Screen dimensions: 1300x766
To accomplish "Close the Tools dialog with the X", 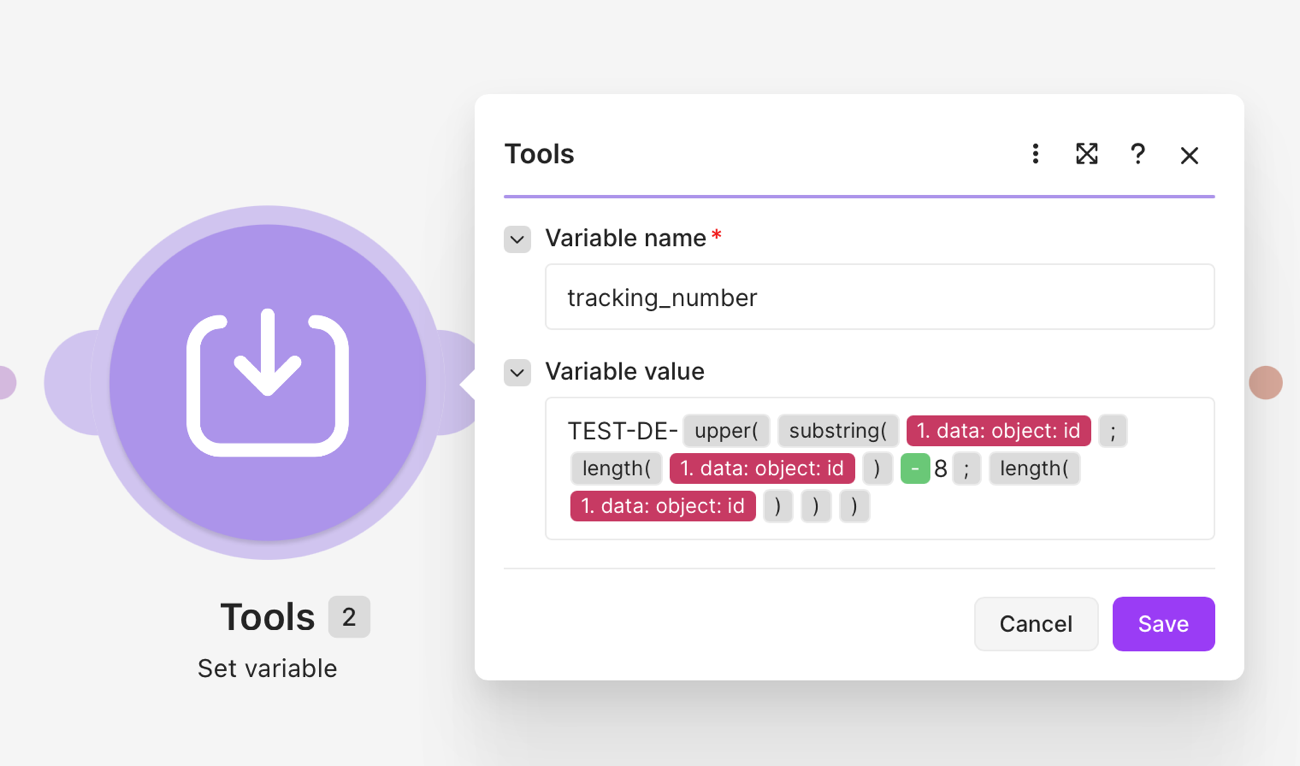I will pyautogui.click(x=1189, y=155).
